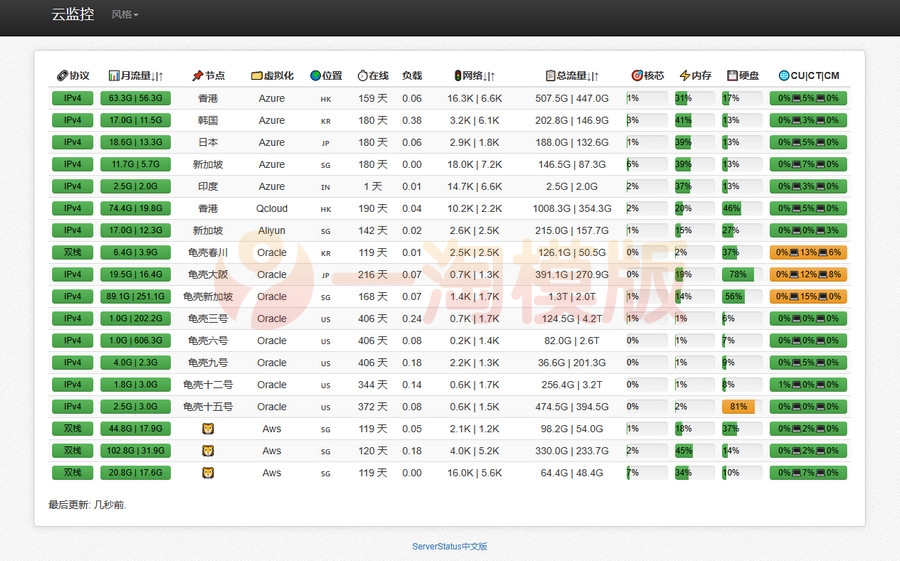Click the stopwatch icon beside 在线

[x=362, y=75]
